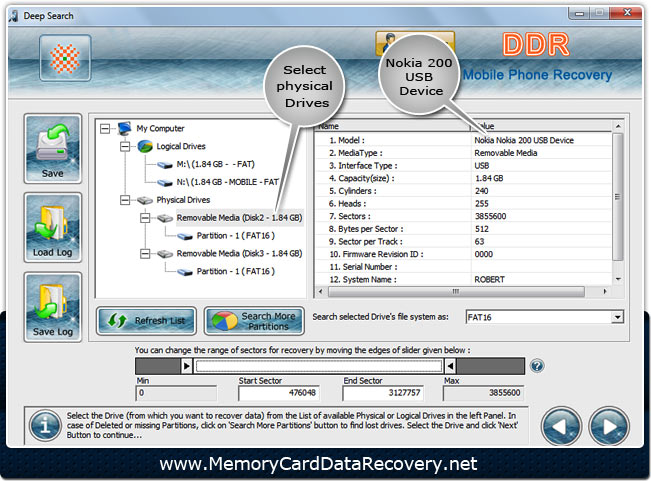Click the Refresh List button
Image resolution: width=651 pixels, height=481 pixels.
(146, 321)
